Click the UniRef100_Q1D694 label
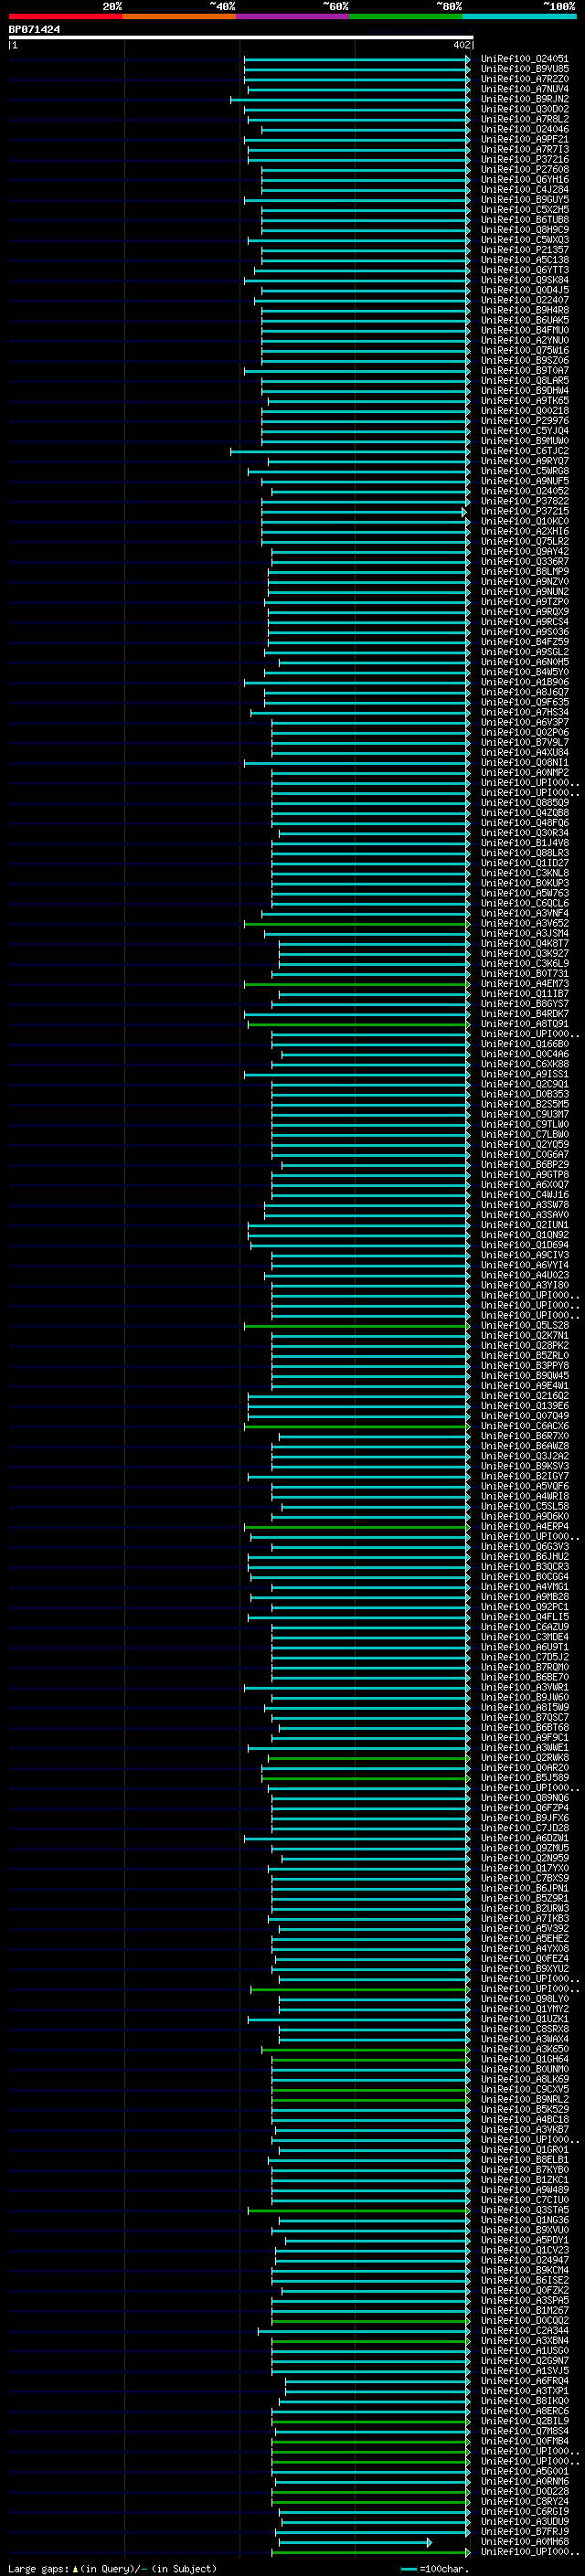Screen dimensions: 585x2576 click(x=524, y=1245)
